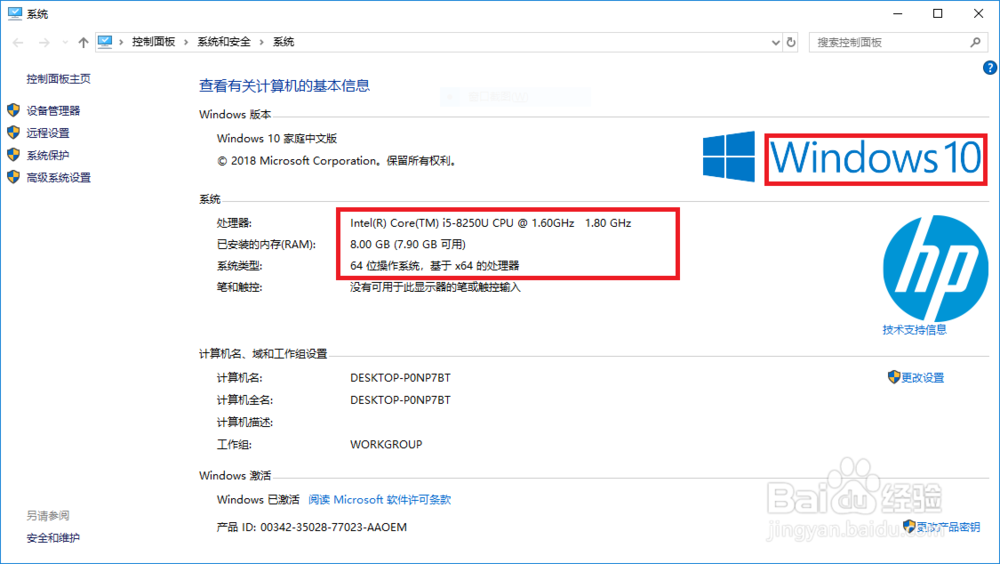Viewport: 1000px width, 564px height.
Task: Open the recent locations dropdown arrow
Action: [65, 42]
